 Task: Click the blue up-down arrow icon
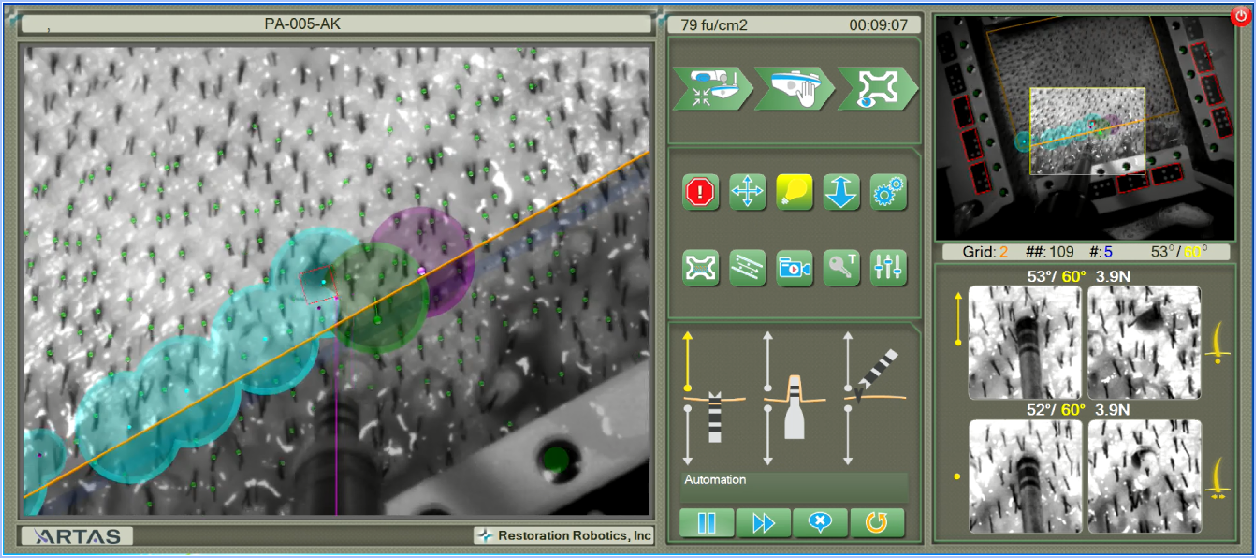point(842,192)
